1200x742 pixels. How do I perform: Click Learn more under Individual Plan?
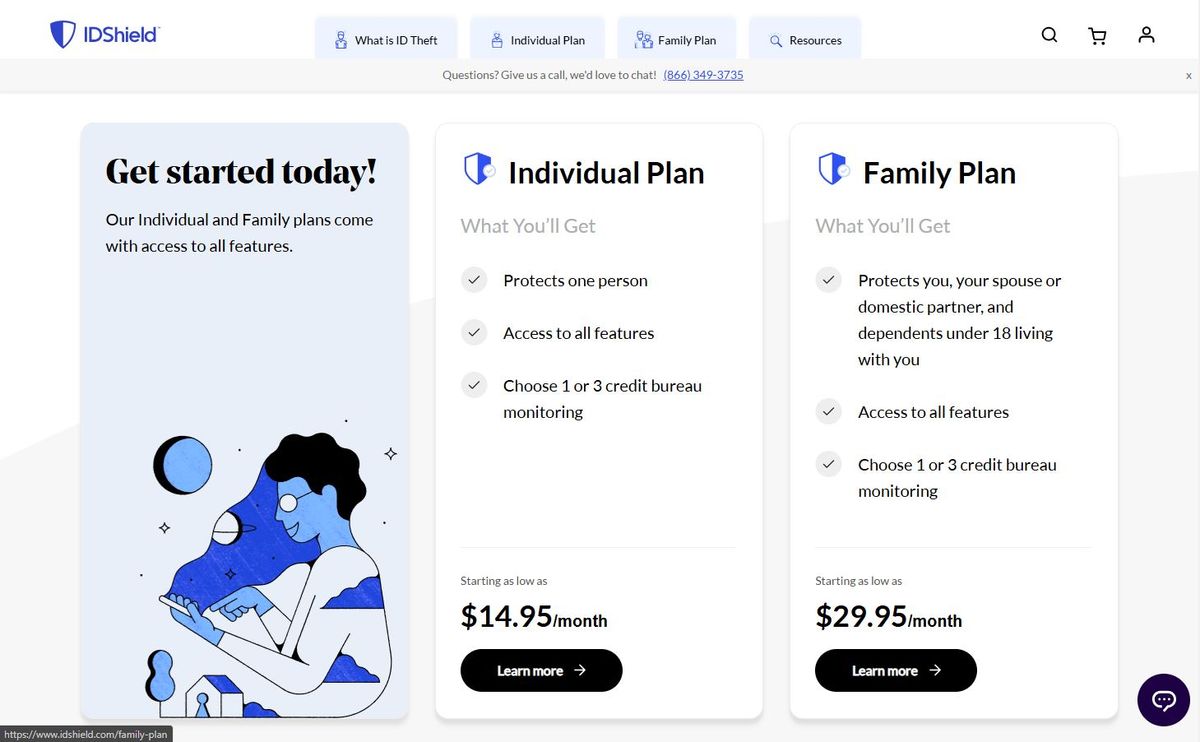(x=541, y=671)
